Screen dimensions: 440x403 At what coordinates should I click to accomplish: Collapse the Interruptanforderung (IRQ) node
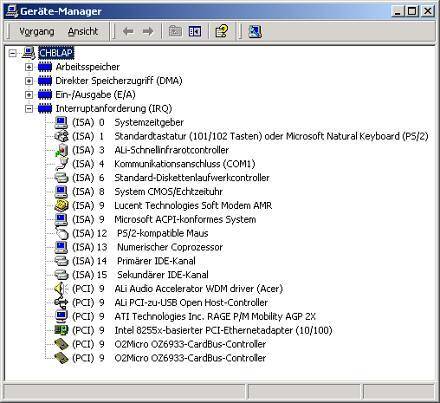pos(29,109)
